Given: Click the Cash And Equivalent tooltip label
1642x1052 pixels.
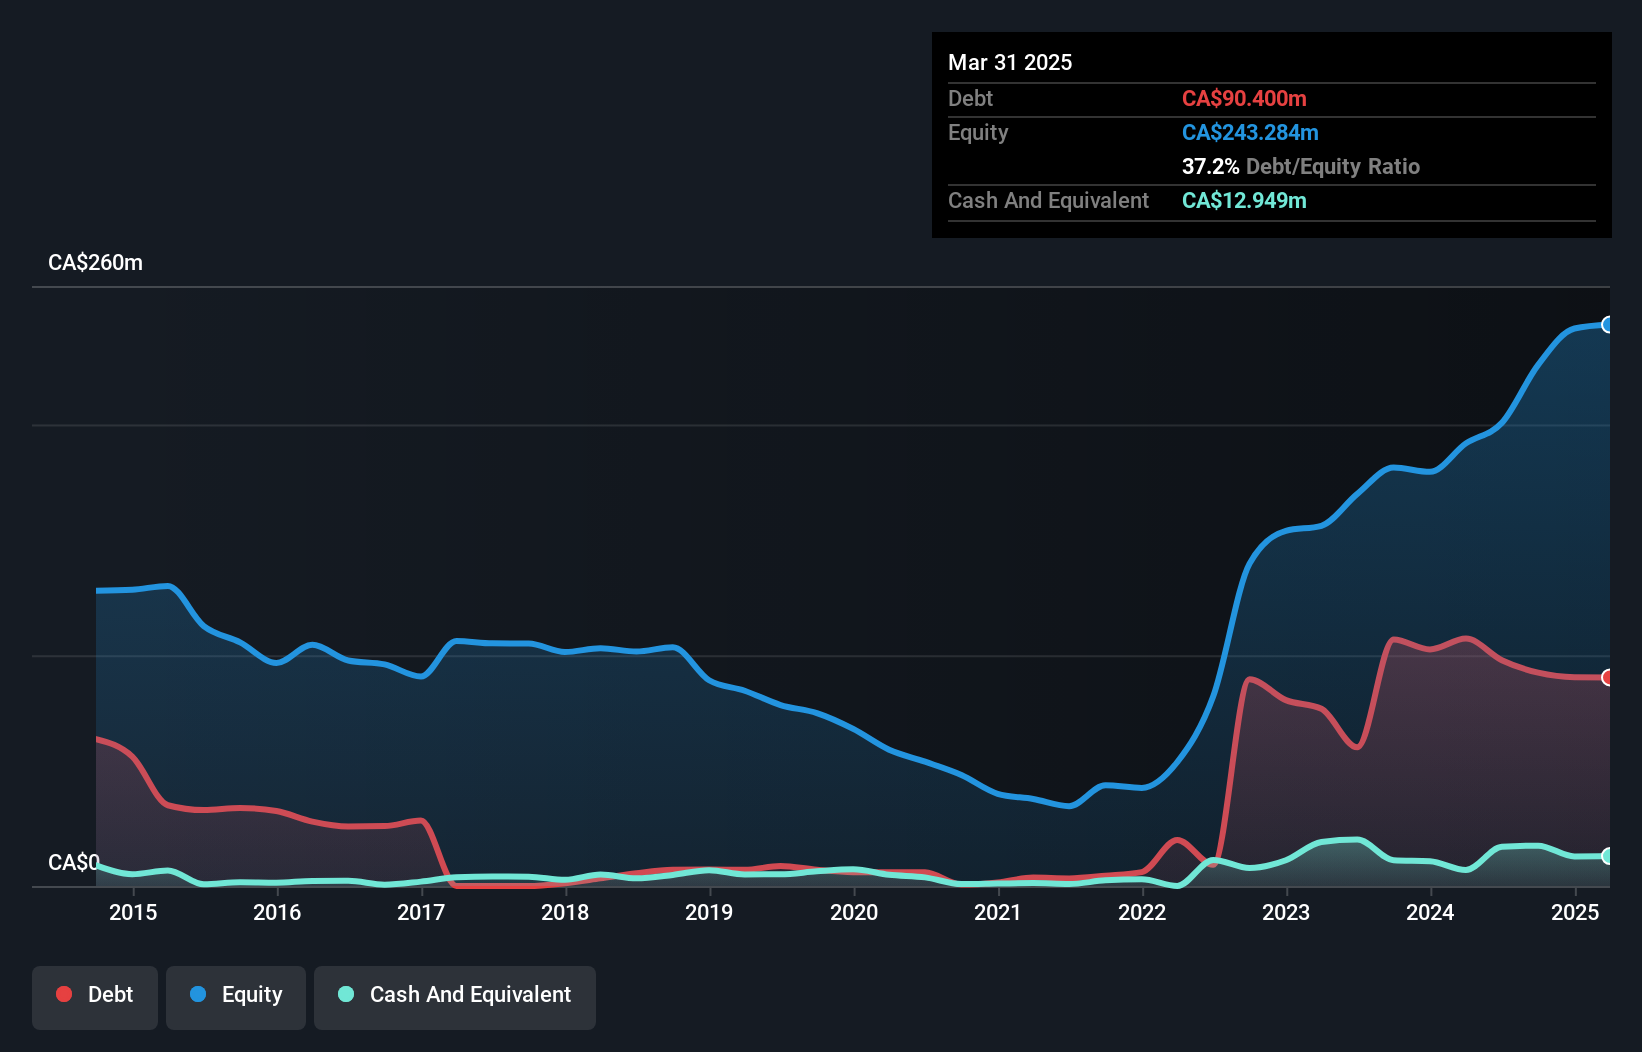Looking at the screenshot, I should click(1048, 200).
